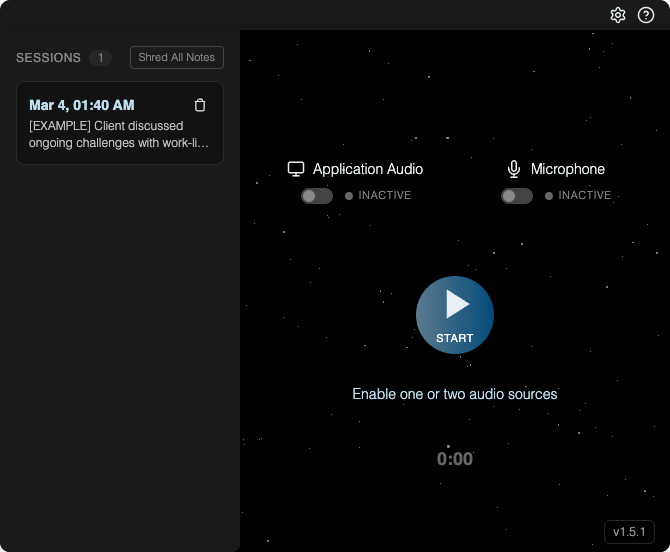This screenshot has height=552, width=670.
Task: Click the 0:00 recording timer
Action: point(455,459)
